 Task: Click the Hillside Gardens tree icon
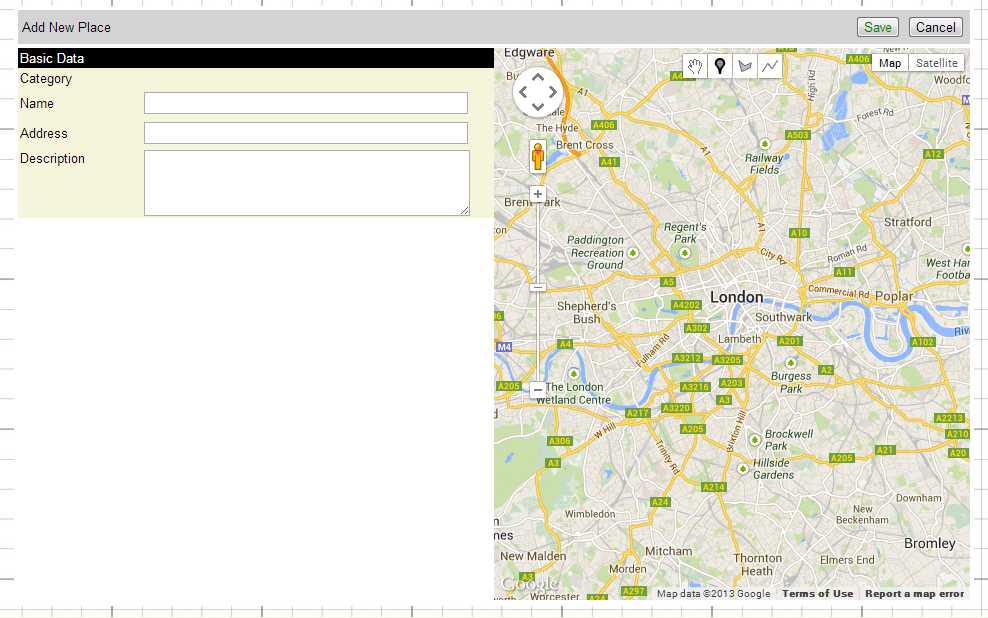click(744, 469)
